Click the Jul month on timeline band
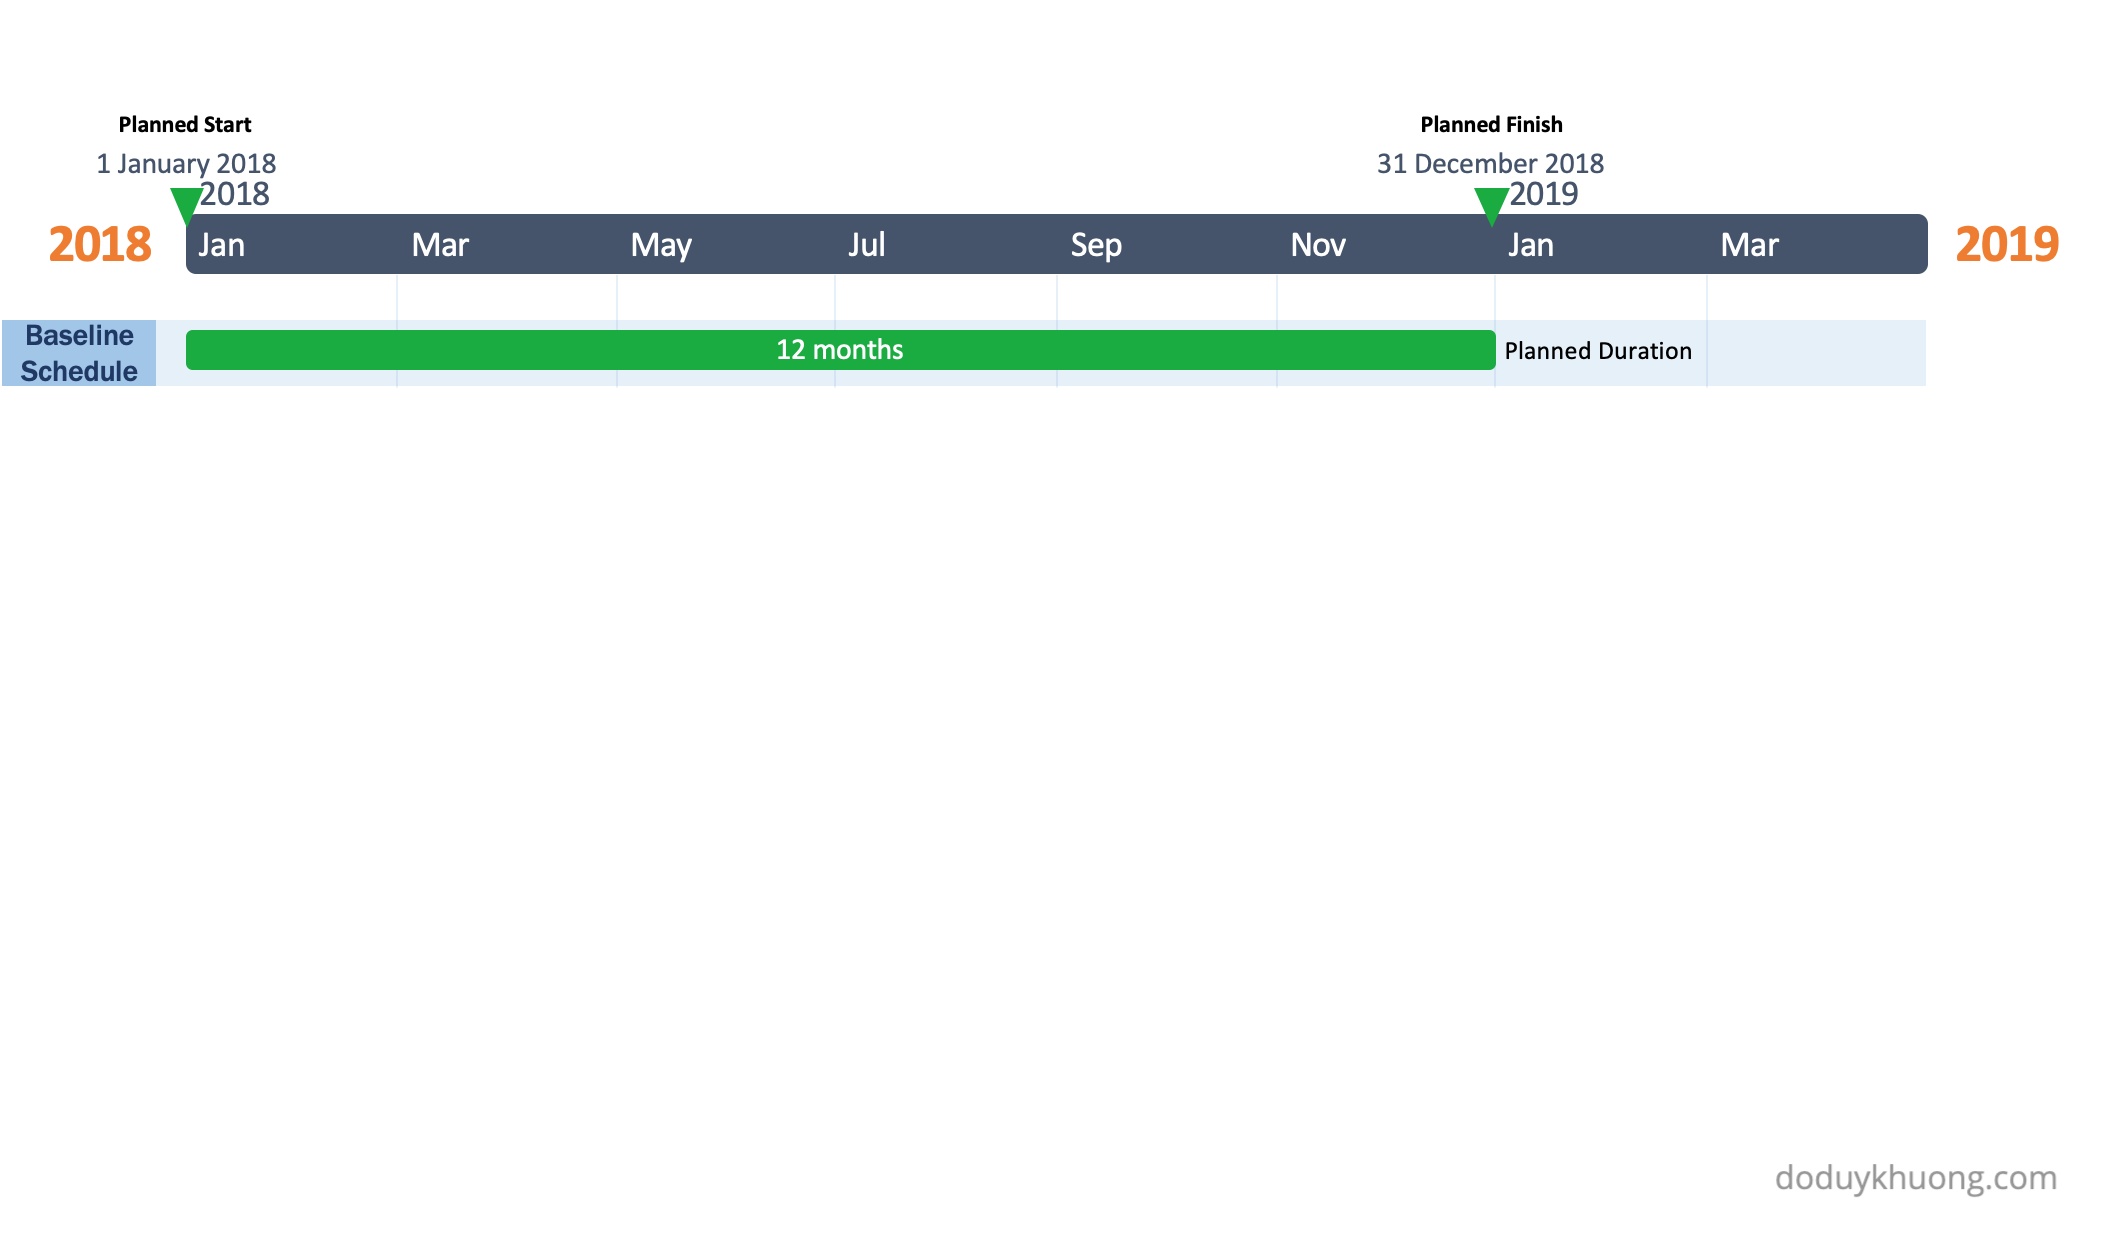The image size is (2104, 1240). pos(866,245)
